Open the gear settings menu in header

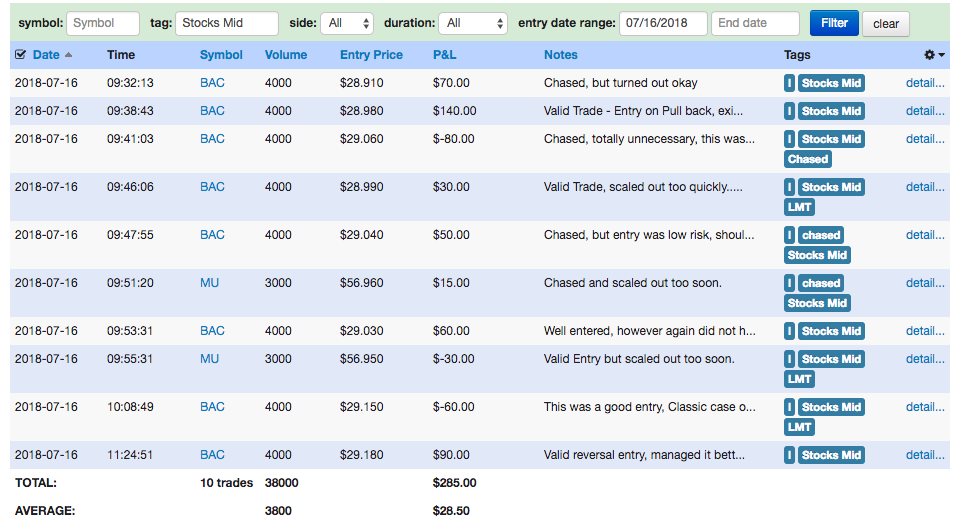click(934, 55)
